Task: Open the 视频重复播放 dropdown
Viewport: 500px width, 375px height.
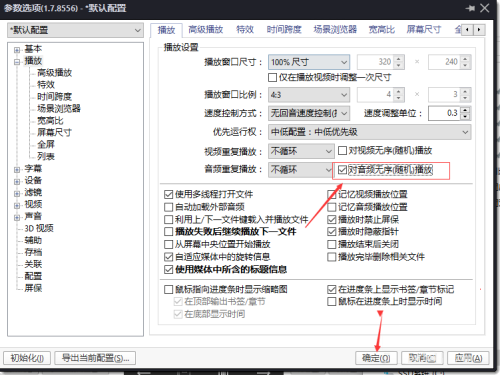Action: (301, 151)
